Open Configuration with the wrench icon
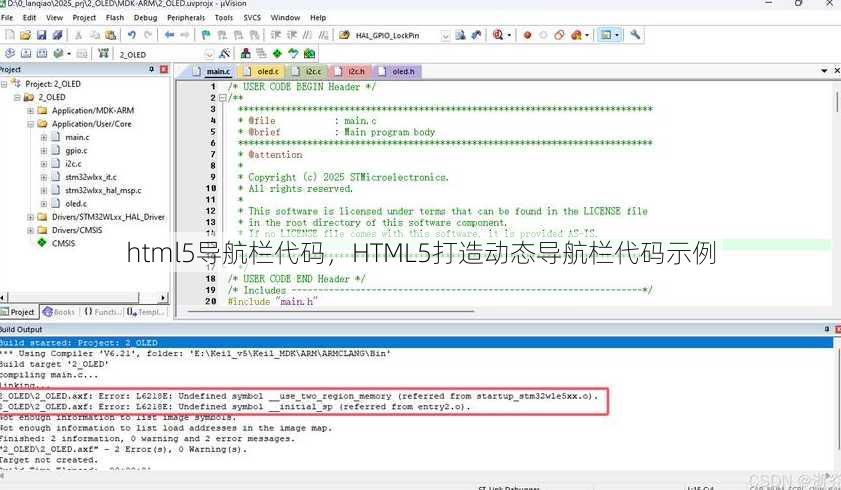Screen dimensions: 841x490 pyautogui.click(x=635, y=35)
